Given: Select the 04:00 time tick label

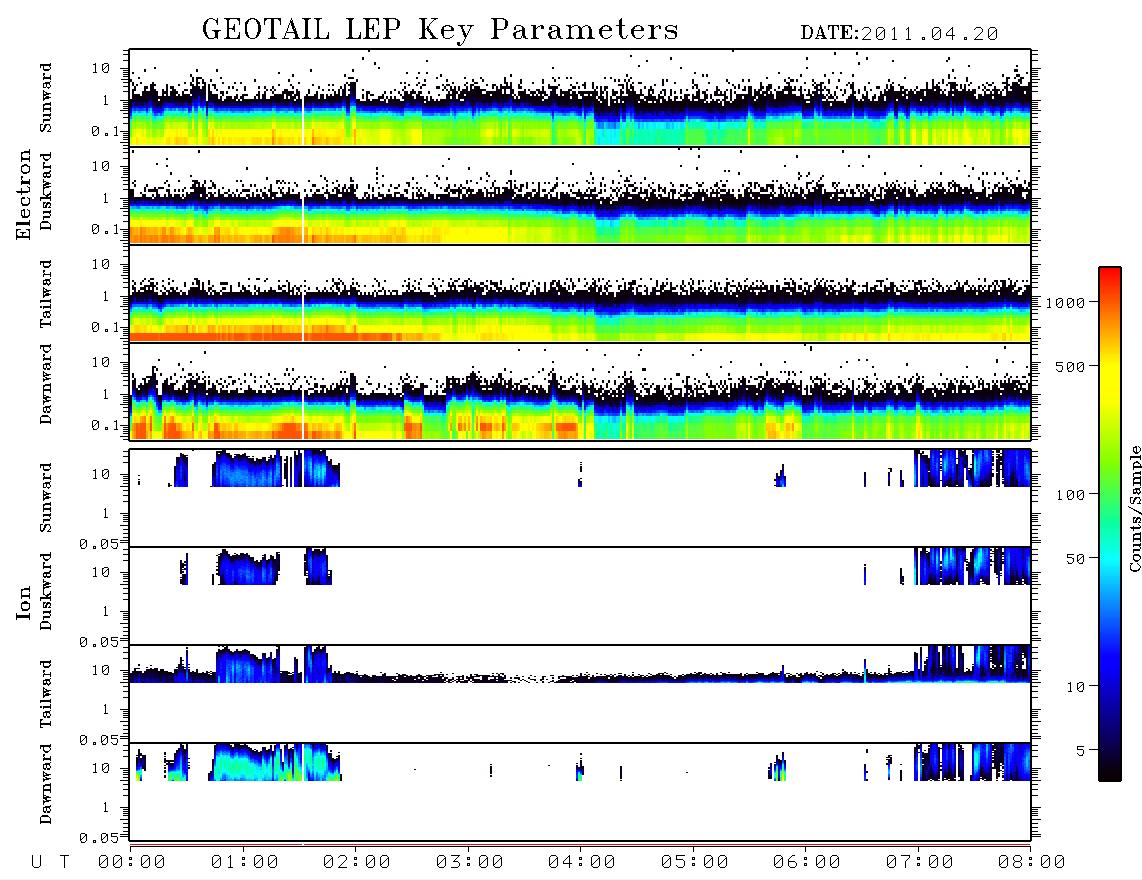Looking at the screenshot, I should pyautogui.click(x=582, y=863).
